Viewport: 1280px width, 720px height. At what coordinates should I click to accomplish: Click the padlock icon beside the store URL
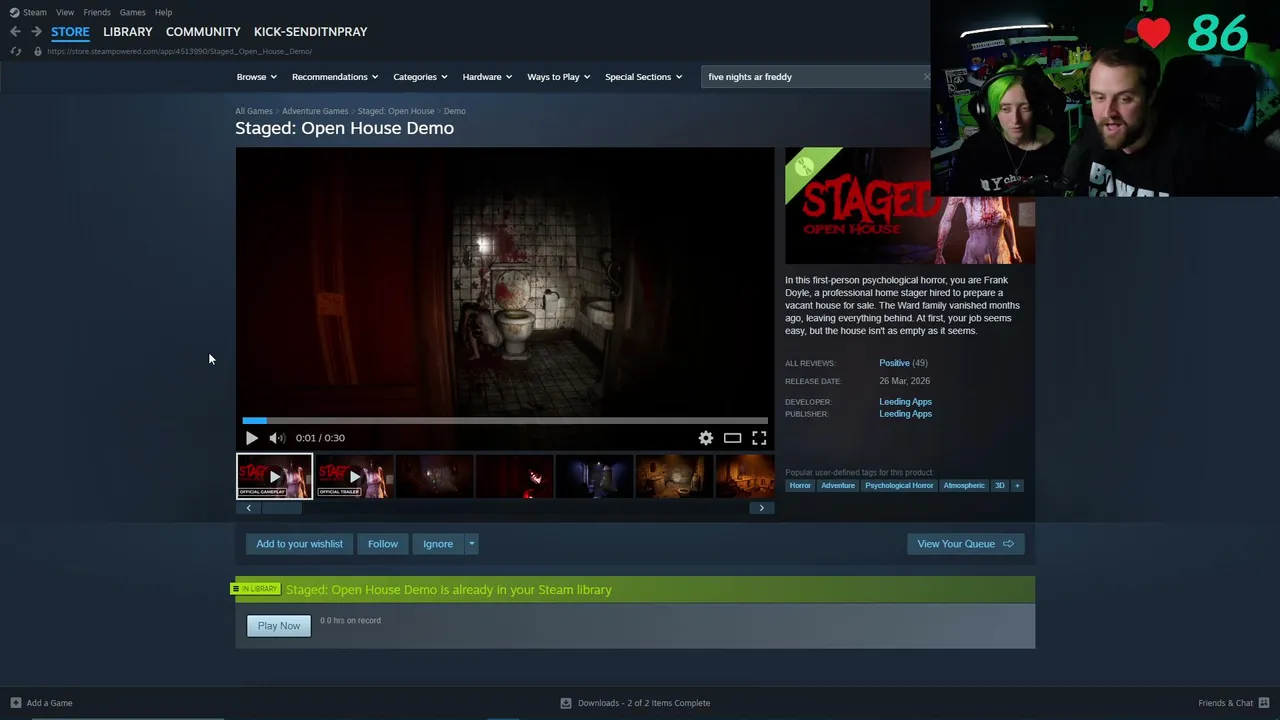point(38,51)
